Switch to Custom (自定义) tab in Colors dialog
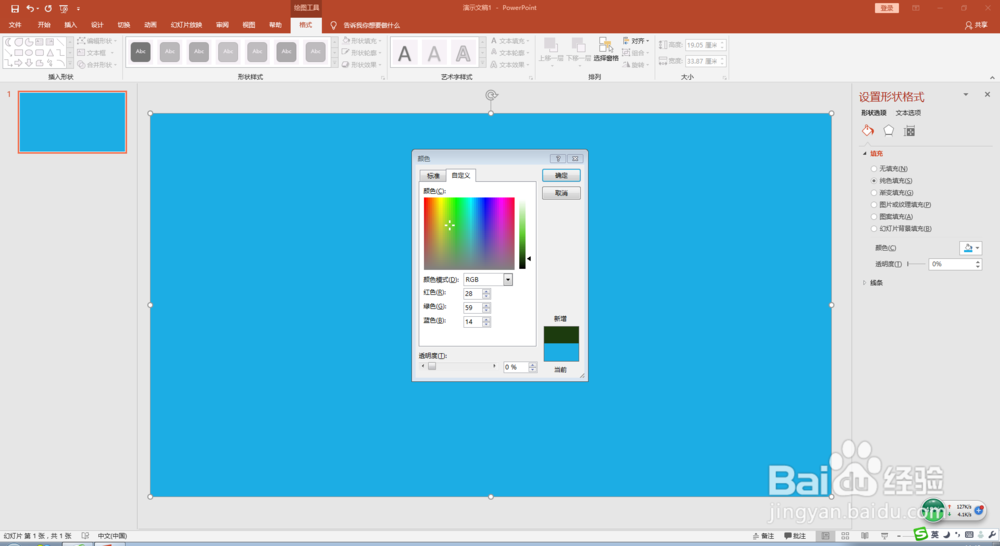 coord(460,175)
